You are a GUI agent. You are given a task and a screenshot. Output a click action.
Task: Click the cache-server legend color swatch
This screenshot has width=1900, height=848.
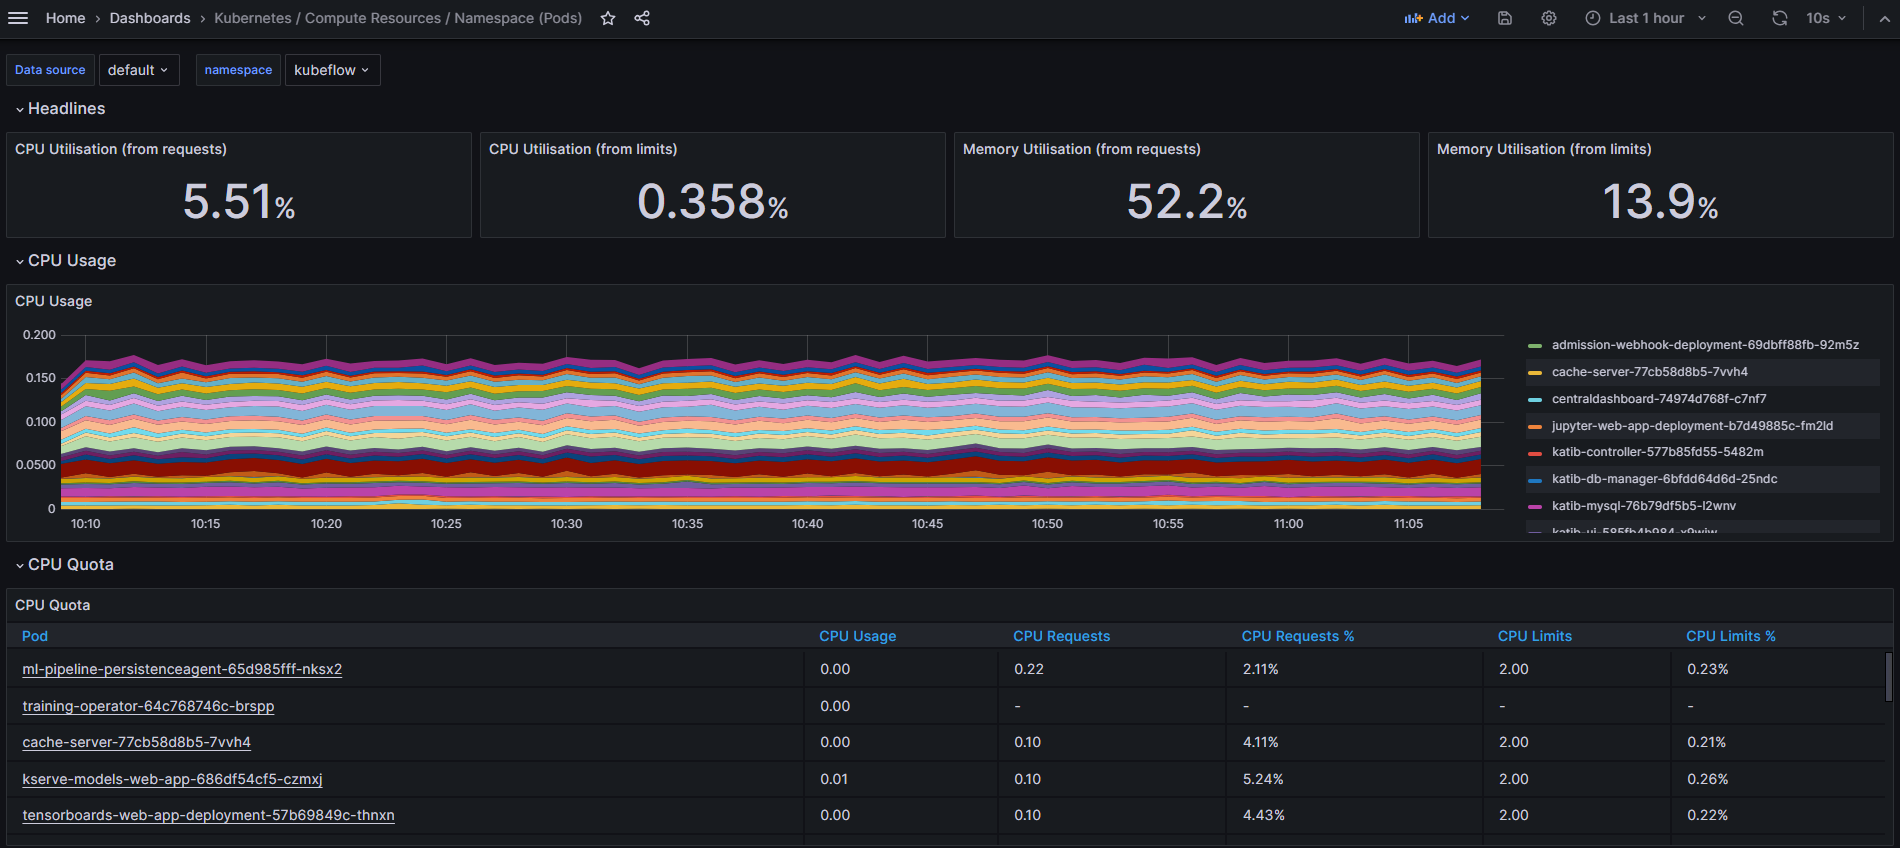click(x=1535, y=373)
